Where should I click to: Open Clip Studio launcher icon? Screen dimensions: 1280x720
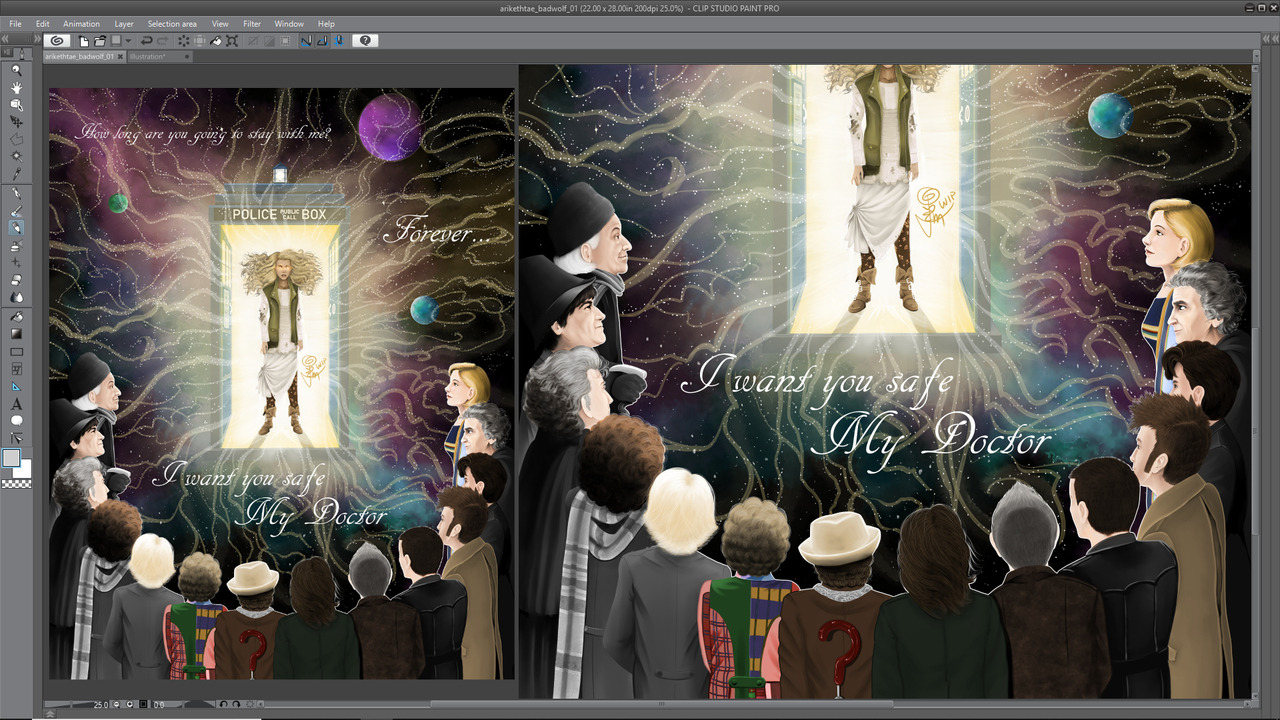click(56, 41)
